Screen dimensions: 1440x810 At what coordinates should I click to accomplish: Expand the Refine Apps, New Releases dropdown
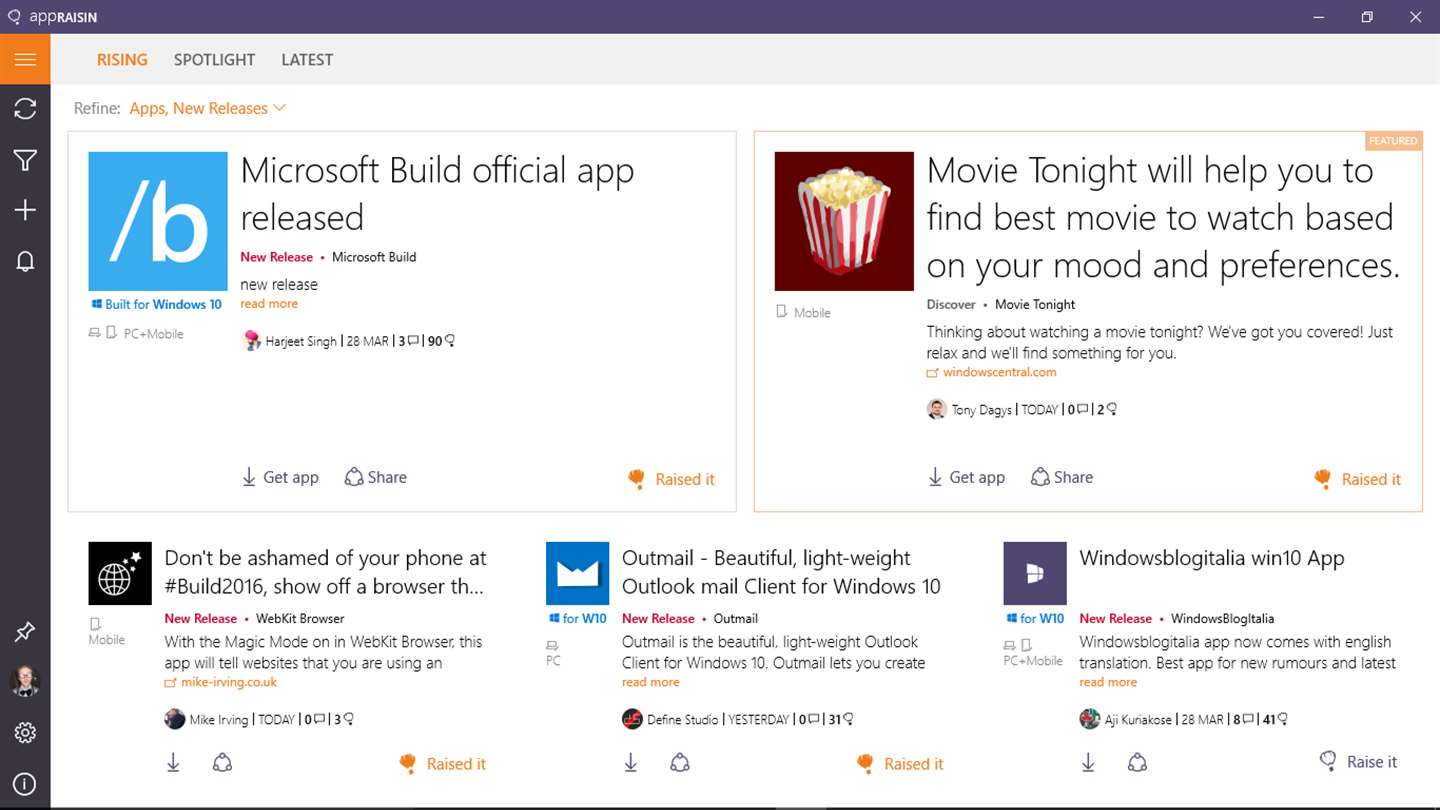click(207, 108)
